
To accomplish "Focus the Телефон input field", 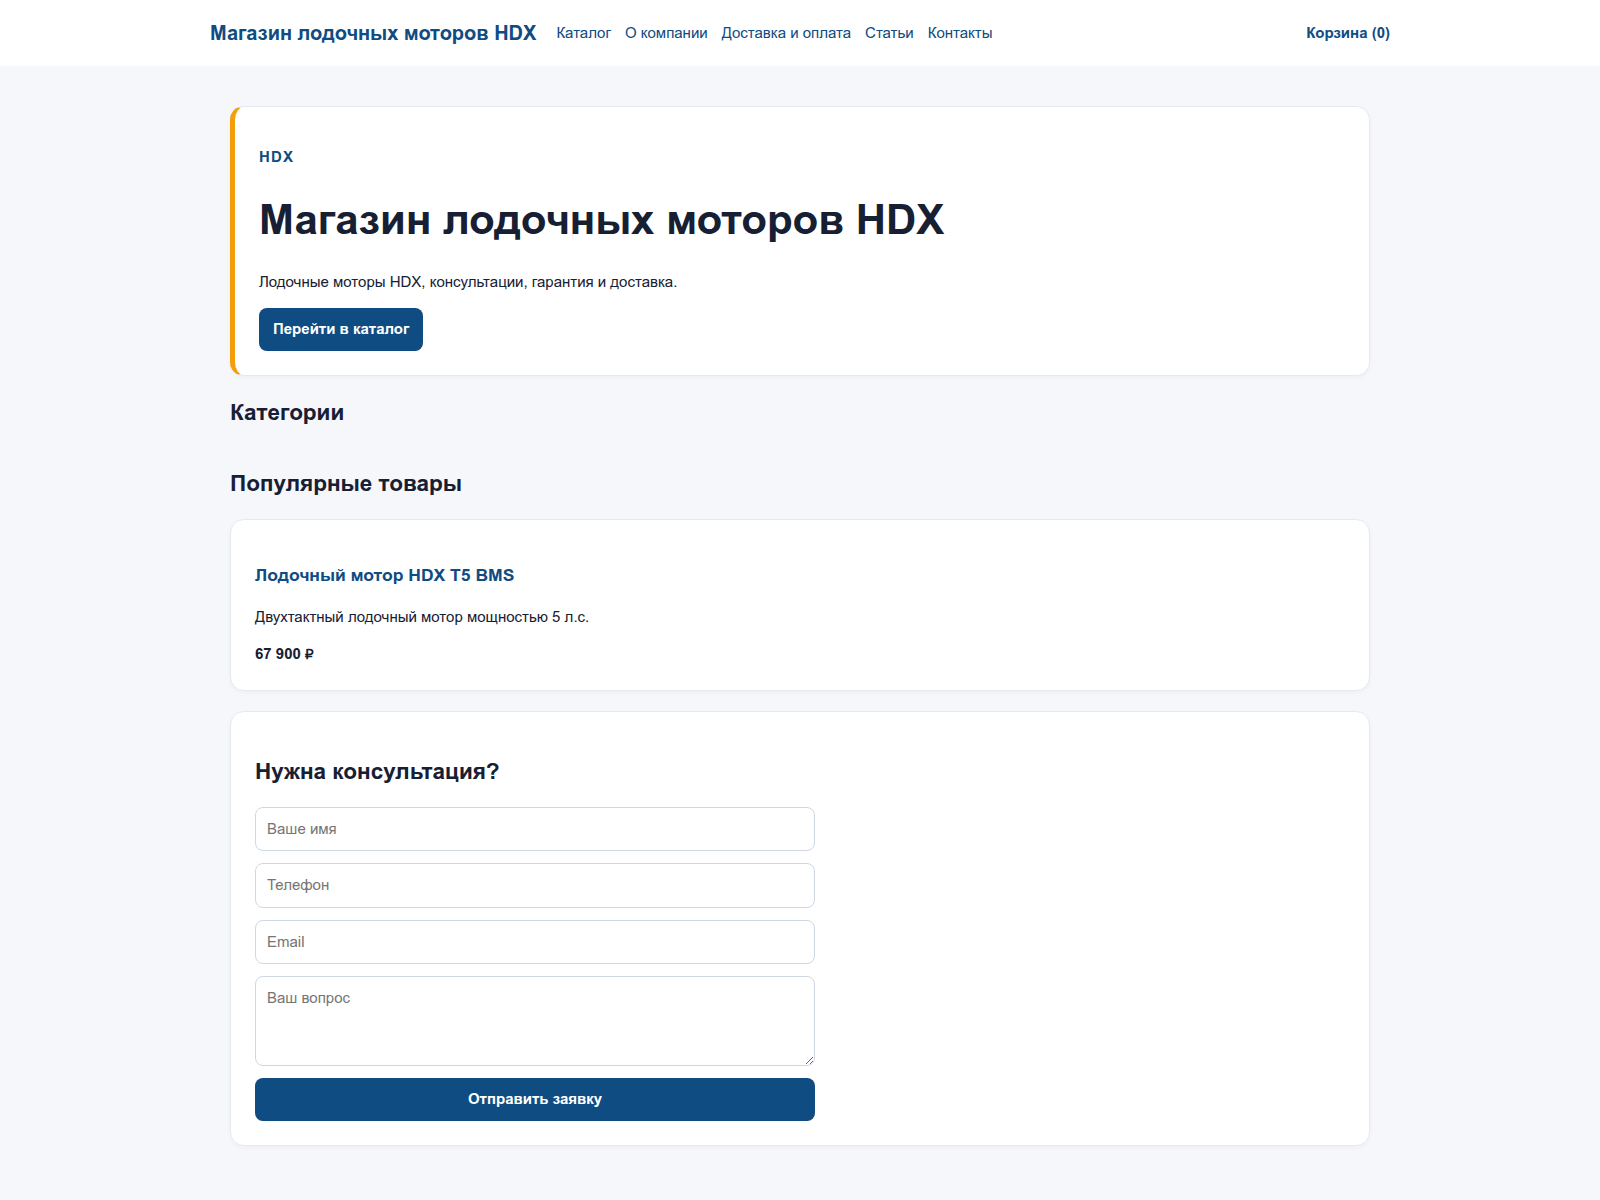I will pos(535,885).
